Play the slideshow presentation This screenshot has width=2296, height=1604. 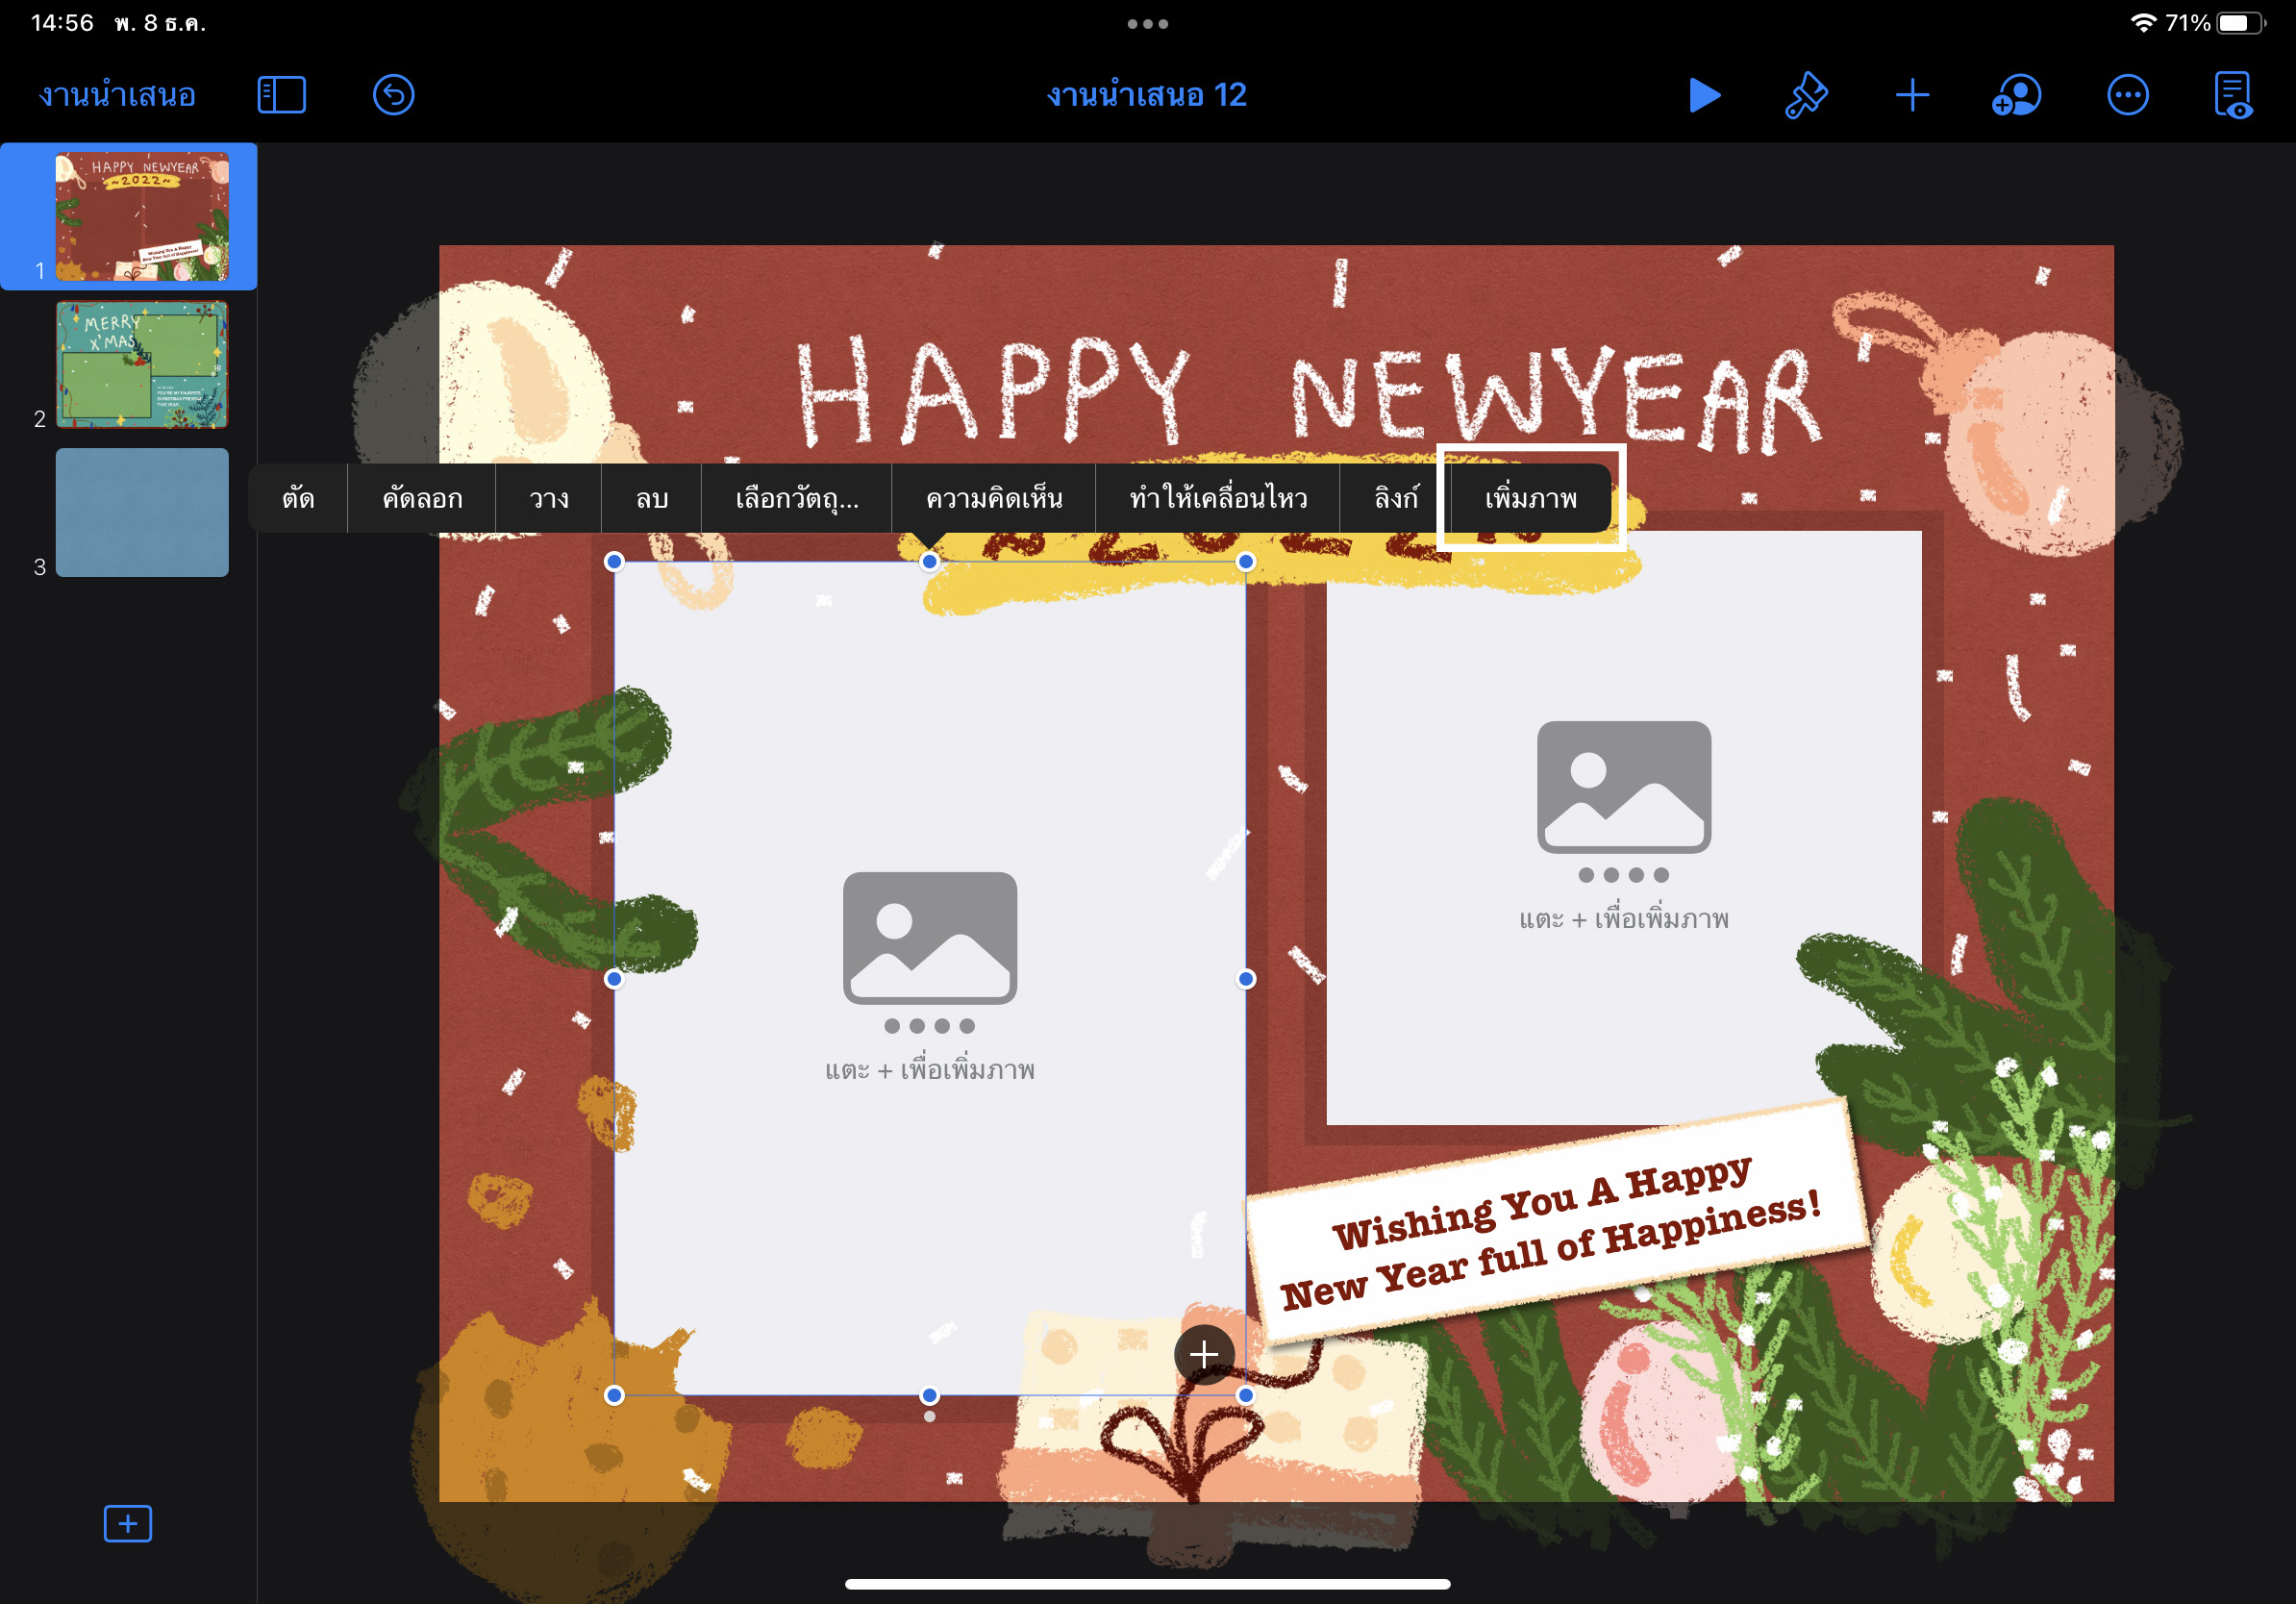click(1704, 95)
